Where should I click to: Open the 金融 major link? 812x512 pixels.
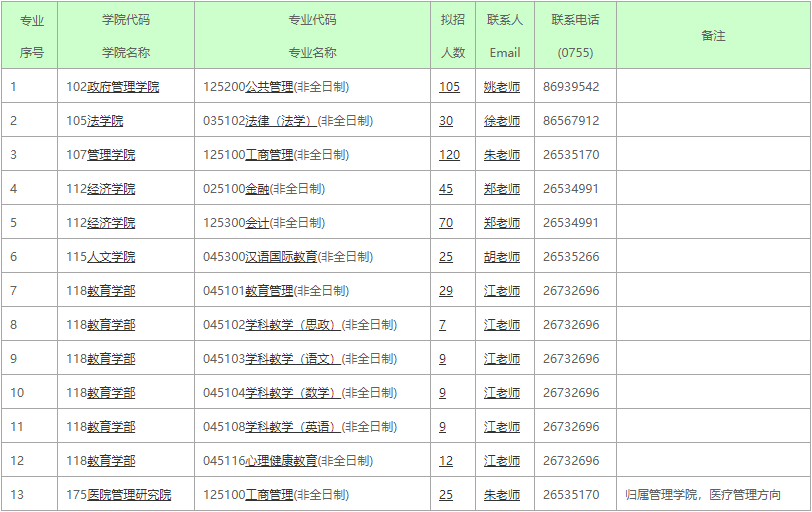point(257,189)
